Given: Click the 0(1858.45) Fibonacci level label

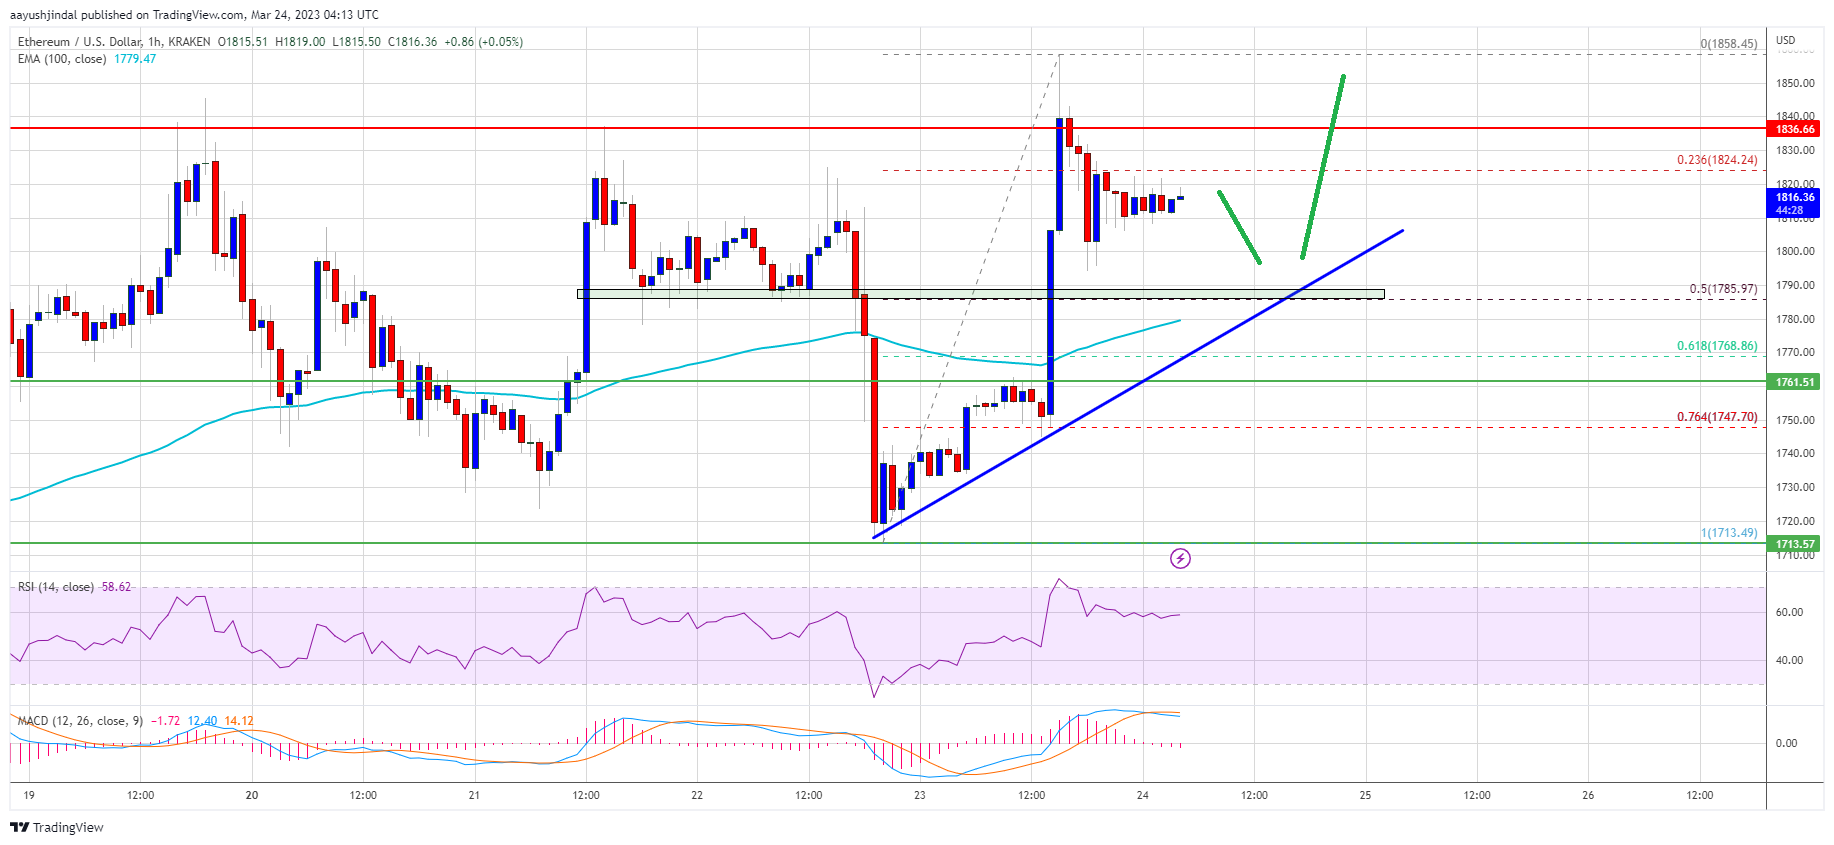Looking at the screenshot, I should click(1729, 44).
